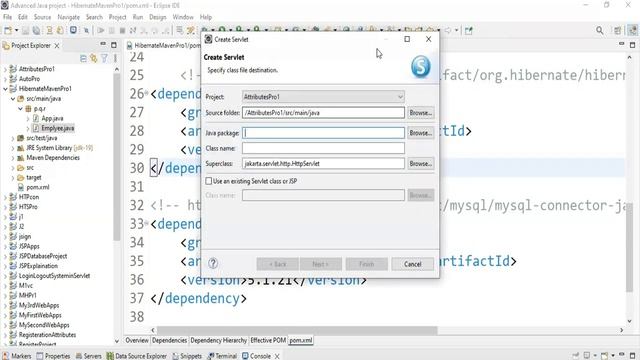Close the Console view tab
The width and height of the screenshot is (640, 360).
(277, 356)
